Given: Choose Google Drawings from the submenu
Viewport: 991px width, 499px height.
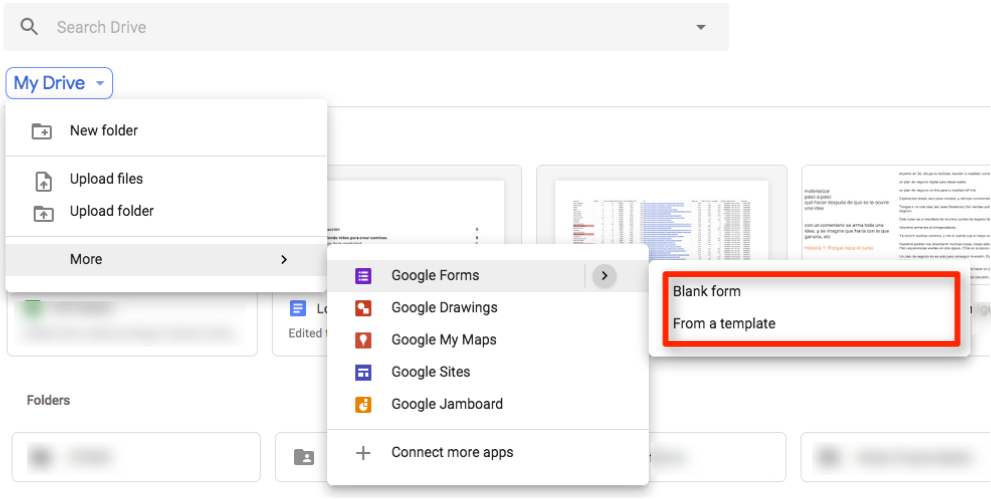Looking at the screenshot, I should (x=488, y=308).
